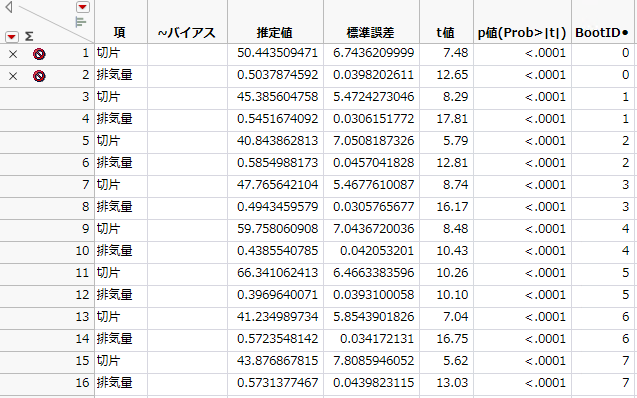Viewport: 637px width, 398px height.
Task: Open the rows red triangle menu
Action: tap(12, 37)
